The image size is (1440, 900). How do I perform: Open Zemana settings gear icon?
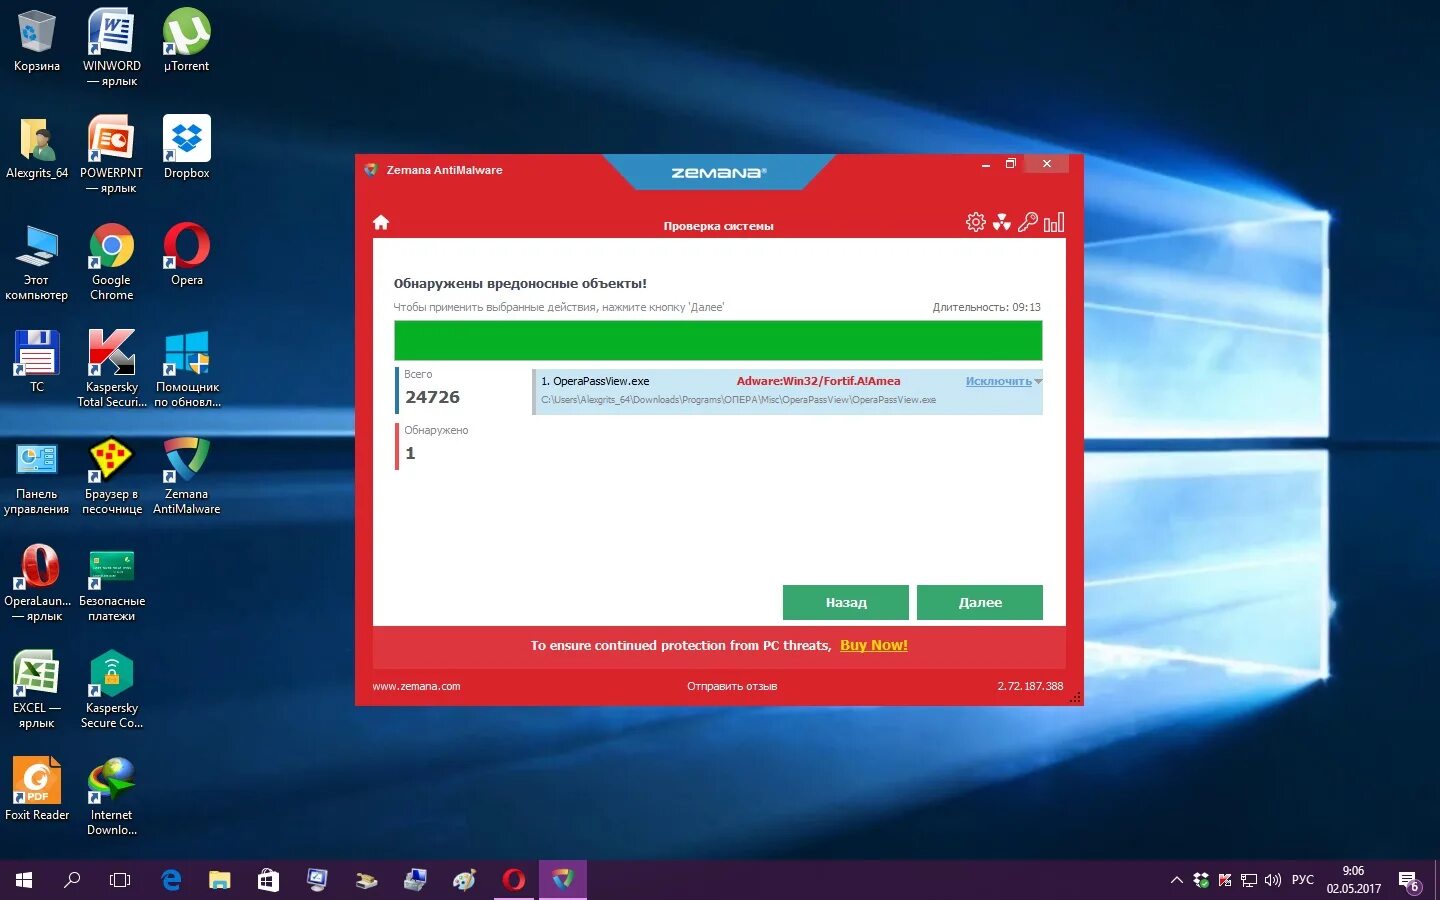975,222
